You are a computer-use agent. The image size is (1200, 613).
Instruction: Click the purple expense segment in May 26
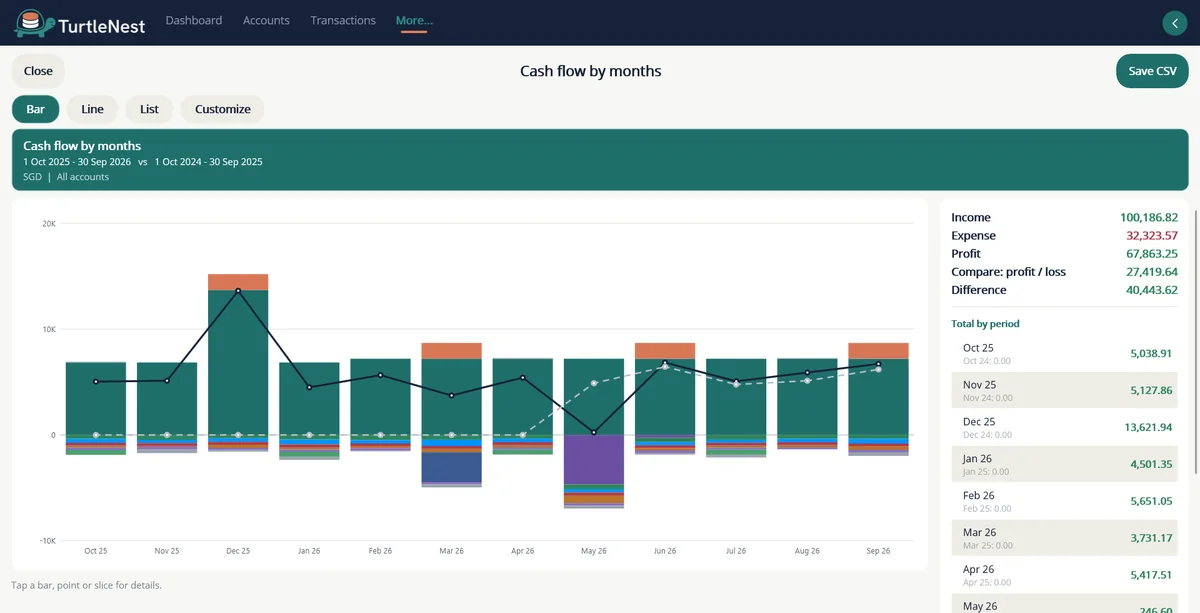[594, 459]
